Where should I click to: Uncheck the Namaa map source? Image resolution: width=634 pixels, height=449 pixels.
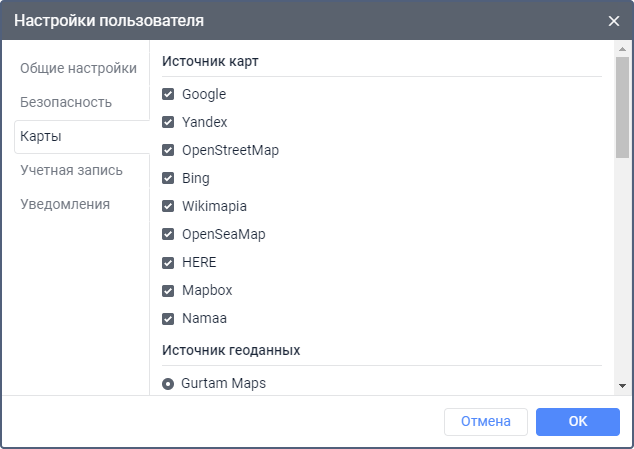[168, 319]
